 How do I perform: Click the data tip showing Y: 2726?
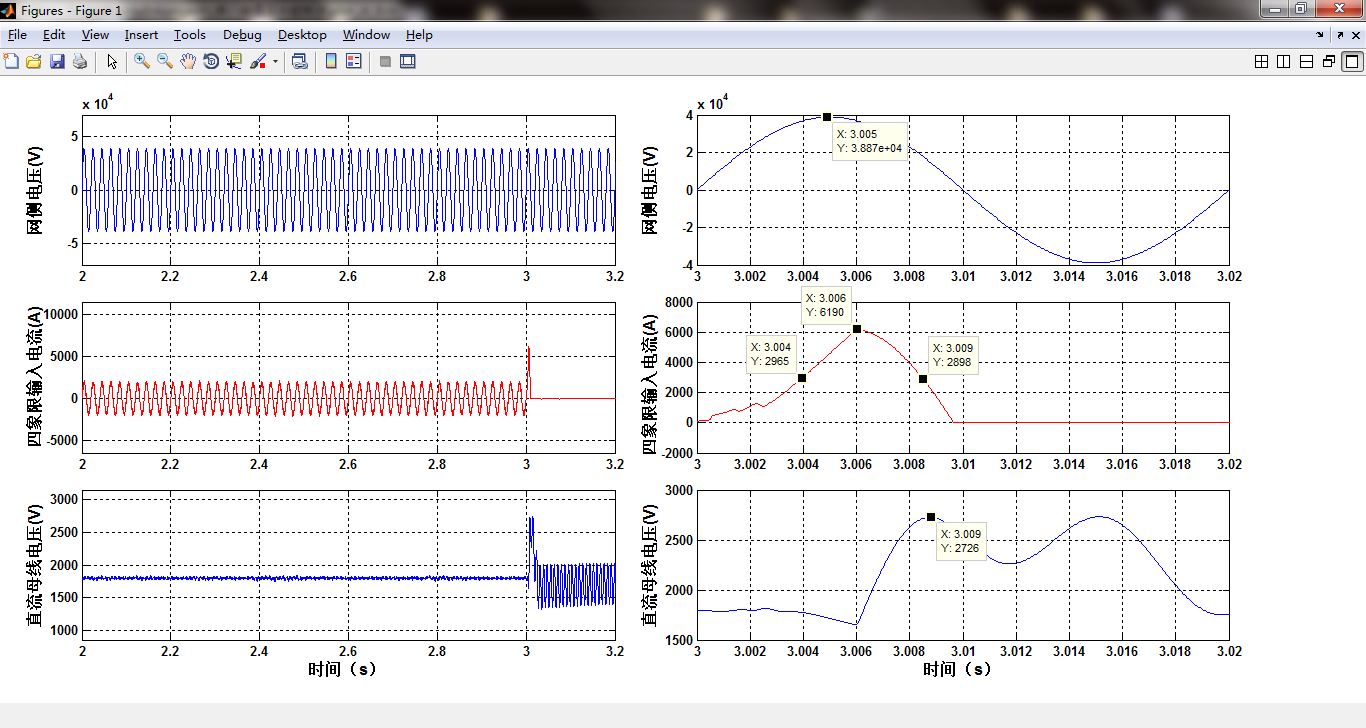point(961,541)
